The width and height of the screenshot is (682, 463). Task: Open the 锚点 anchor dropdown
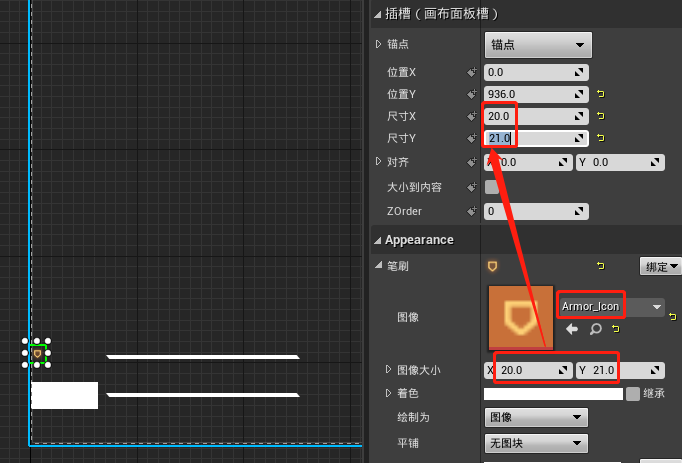tap(538, 45)
